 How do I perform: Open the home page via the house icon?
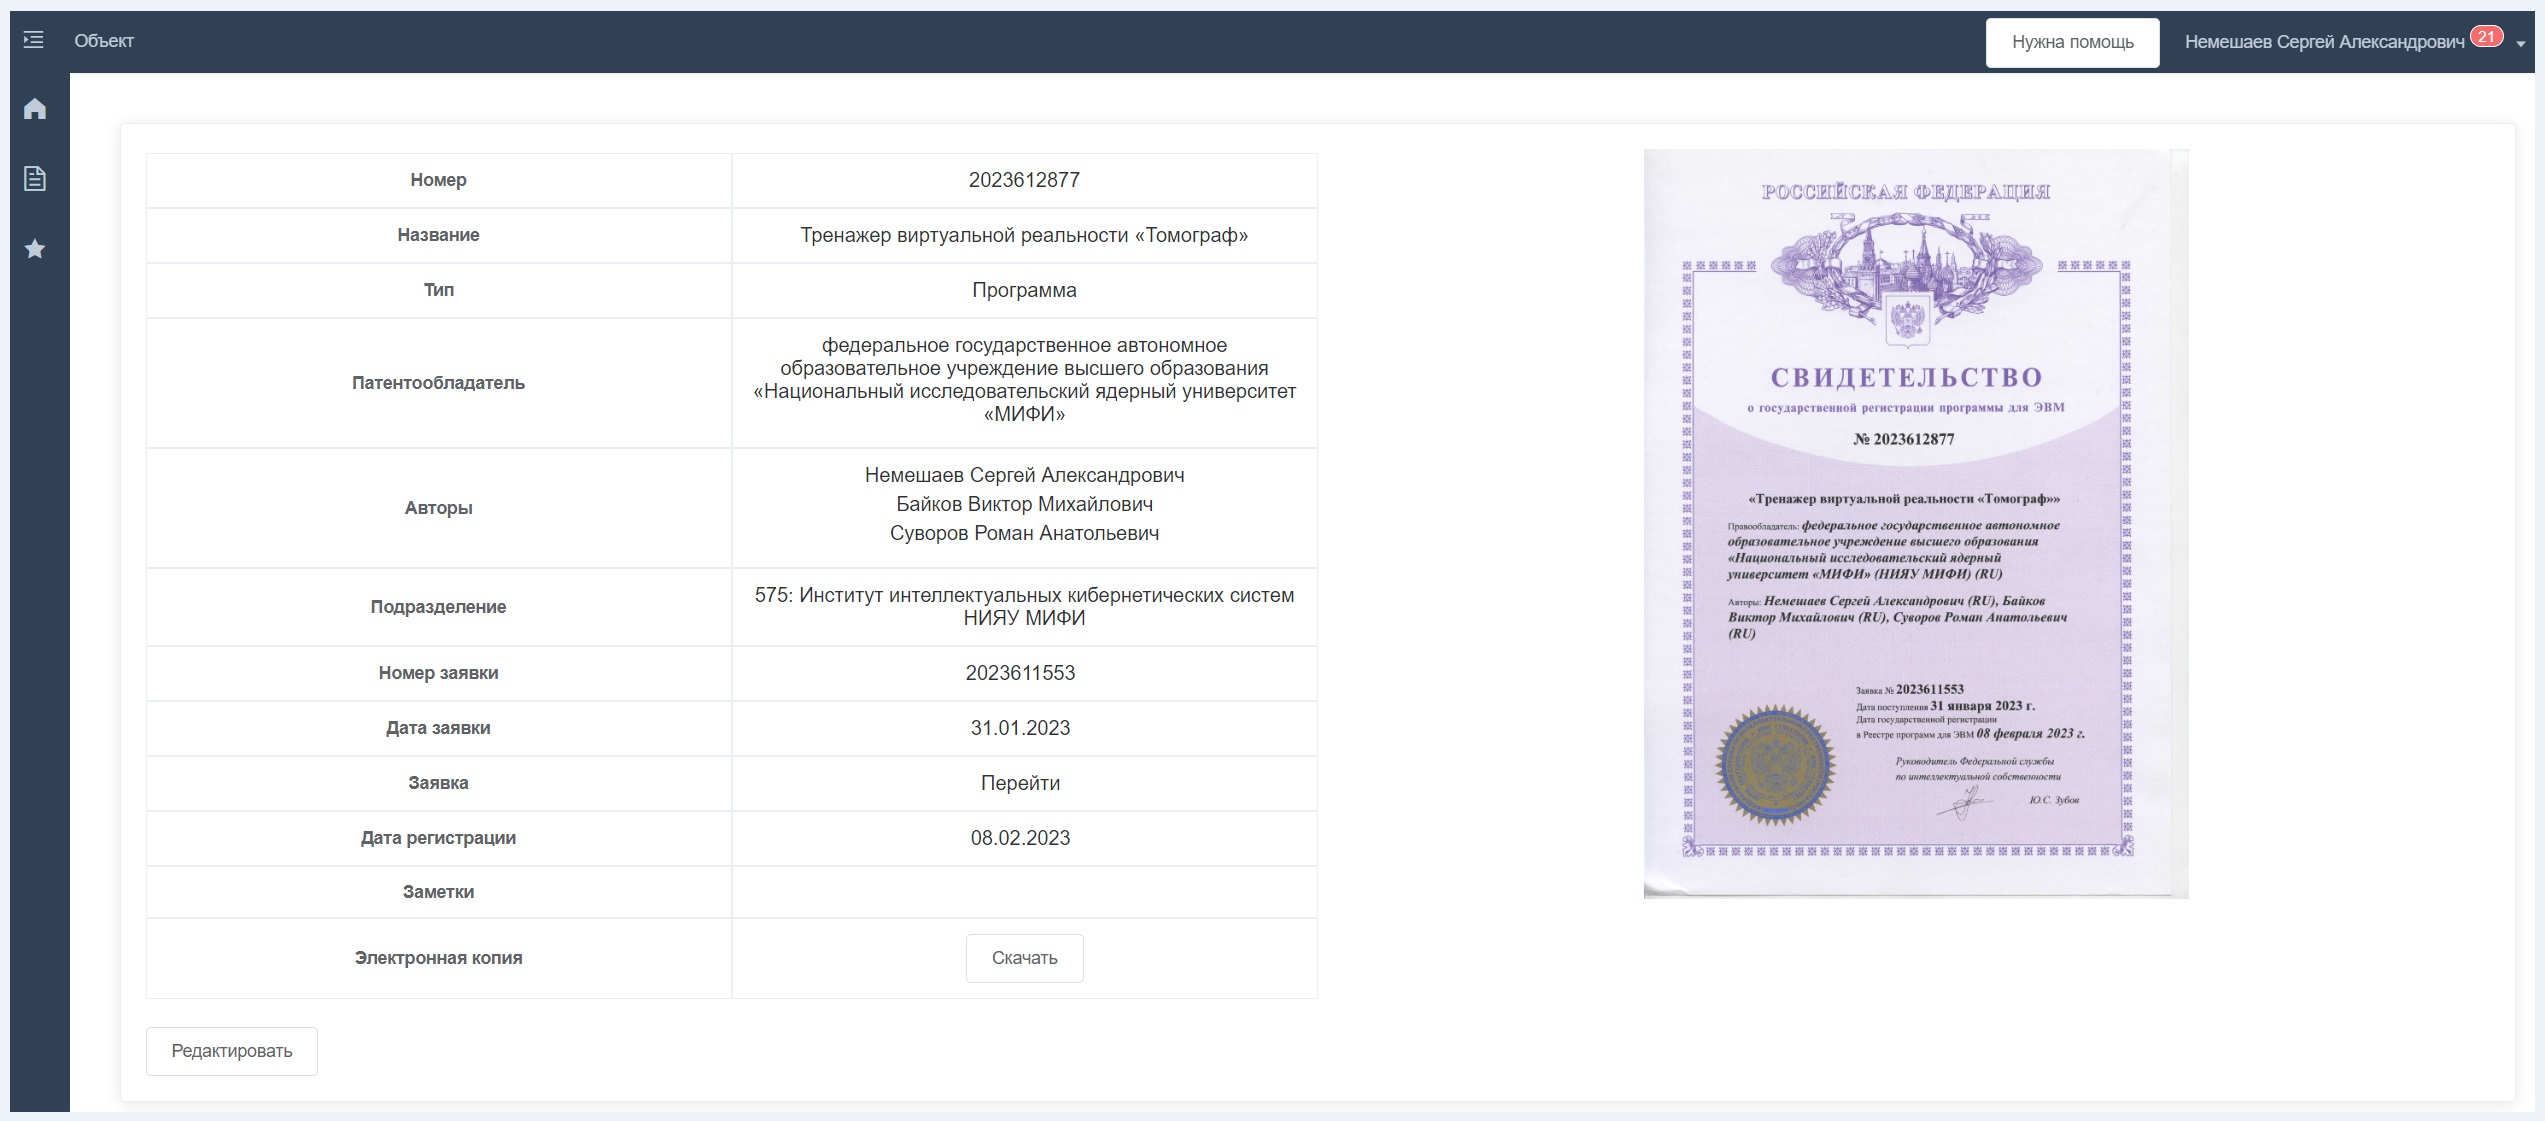pyautogui.click(x=35, y=109)
